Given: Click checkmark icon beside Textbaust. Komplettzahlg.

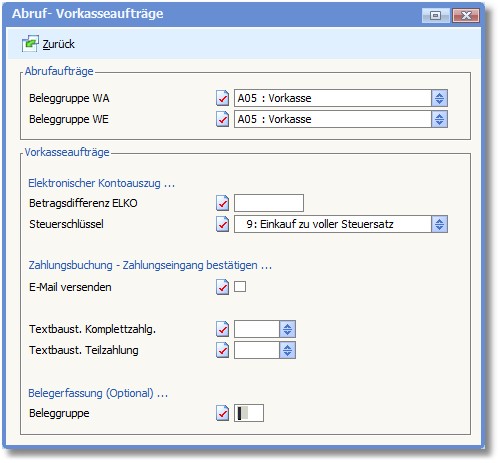Looking at the screenshot, I should [x=222, y=329].
